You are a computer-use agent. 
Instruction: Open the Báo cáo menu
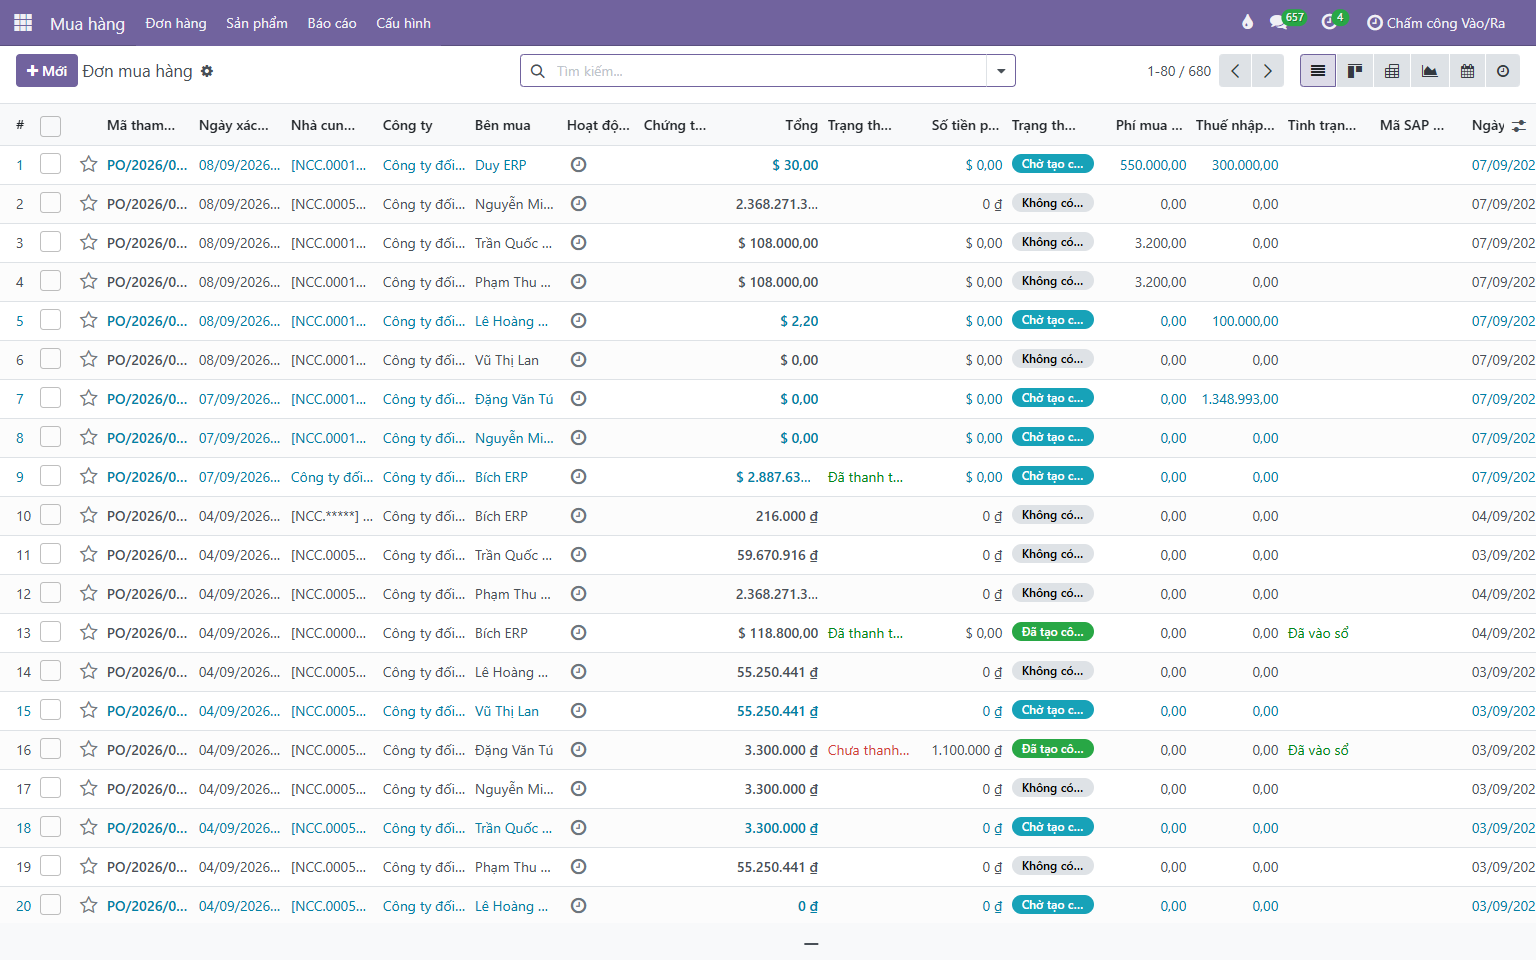pyautogui.click(x=332, y=23)
